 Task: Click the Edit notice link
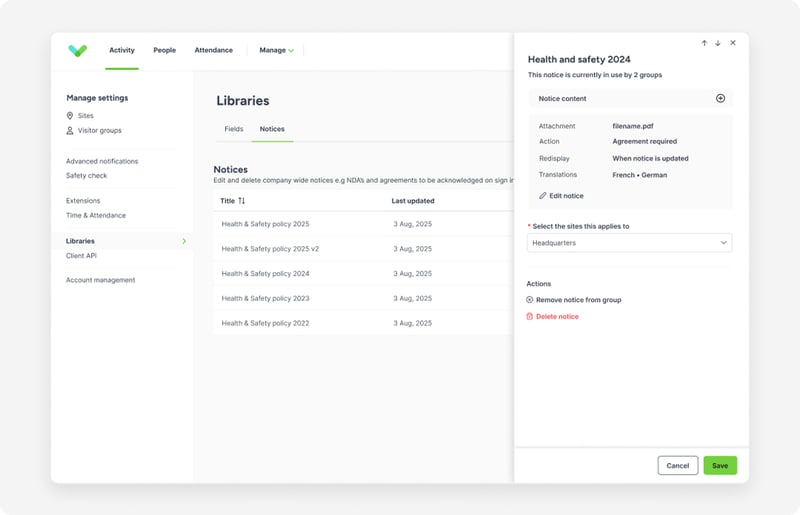(x=566, y=195)
